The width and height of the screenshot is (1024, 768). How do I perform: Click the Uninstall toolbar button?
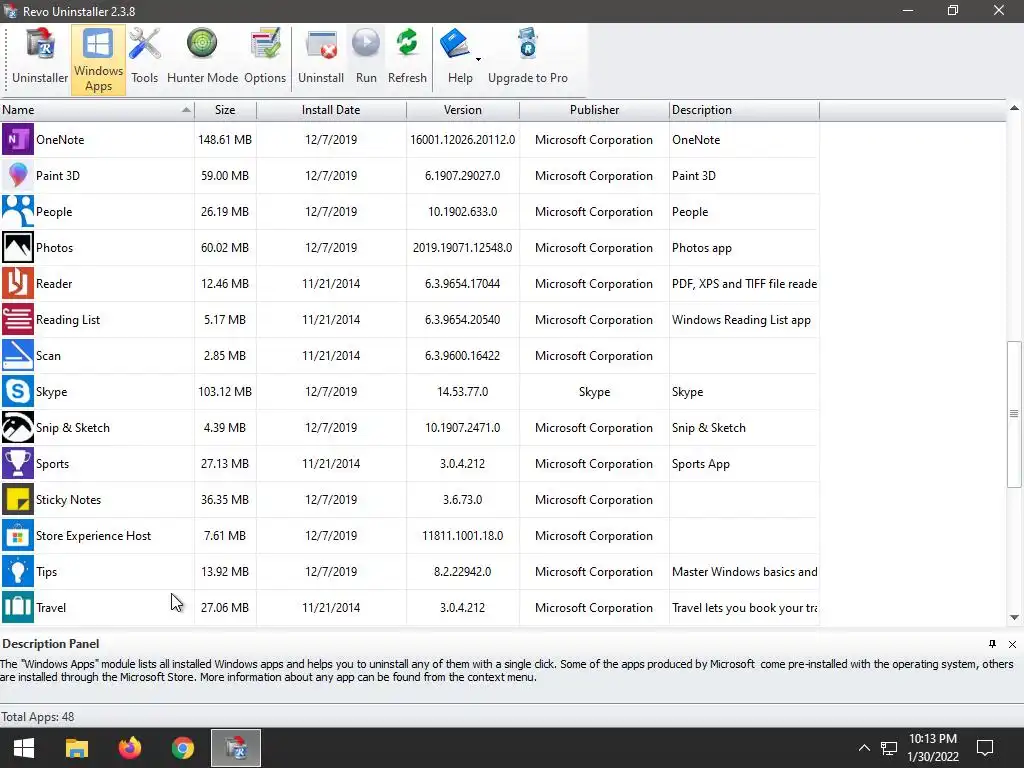(321, 59)
